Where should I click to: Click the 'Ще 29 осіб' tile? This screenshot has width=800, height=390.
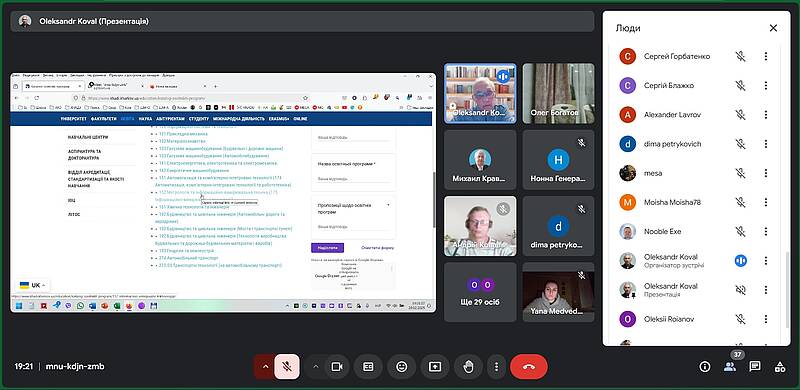click(480, 292)
